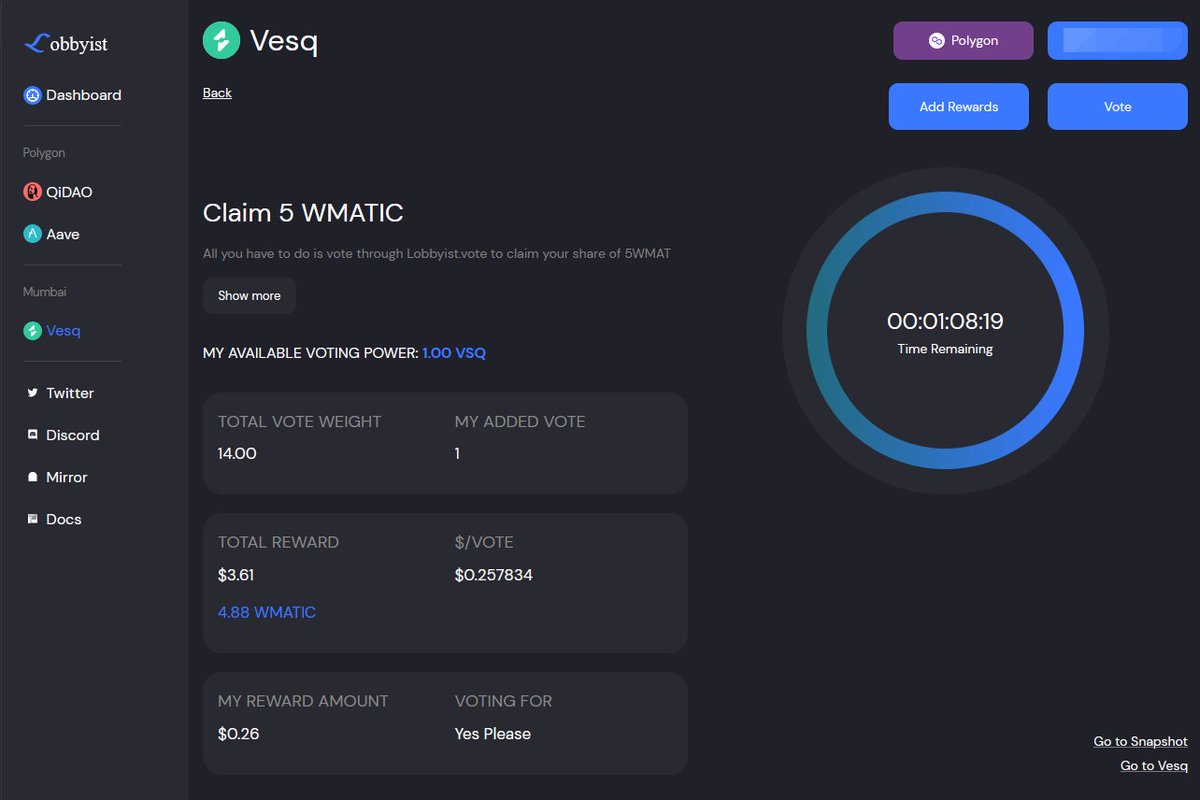Follow the Go to Snapshot link
The width and height of the screenshot is (1200, 800).
tap(1140, 741)
